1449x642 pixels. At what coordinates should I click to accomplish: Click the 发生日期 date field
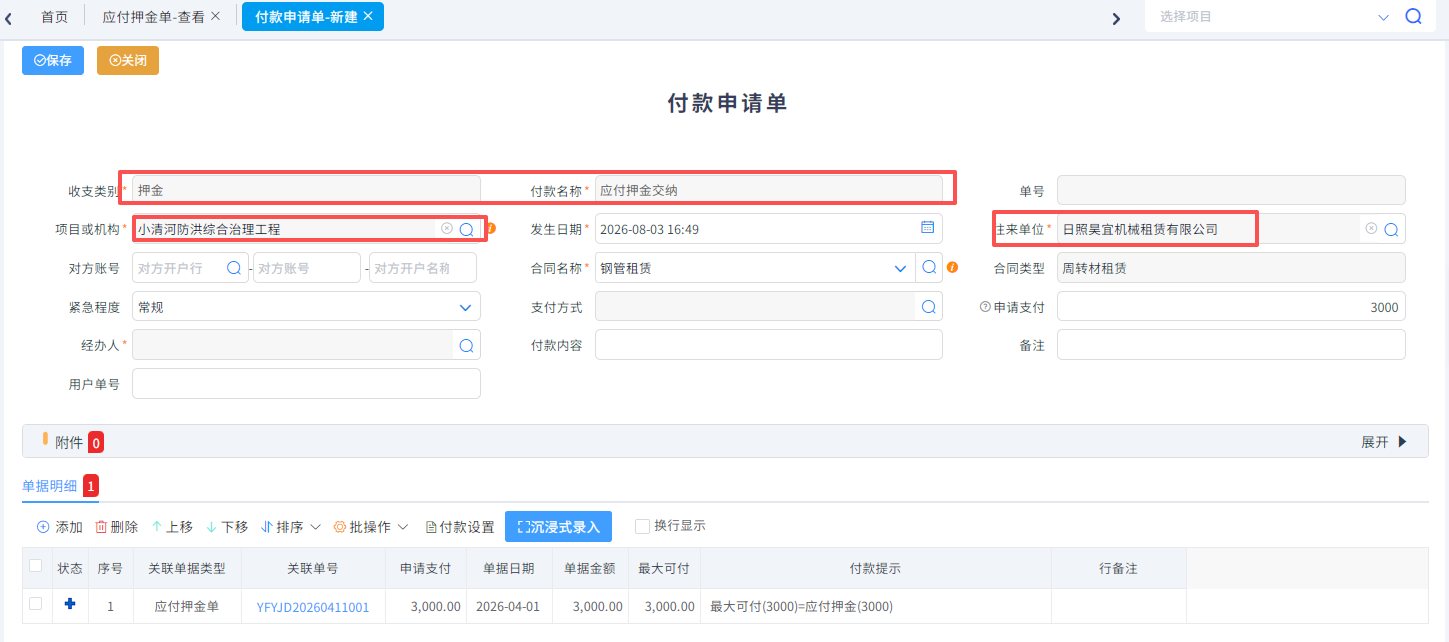769,229
